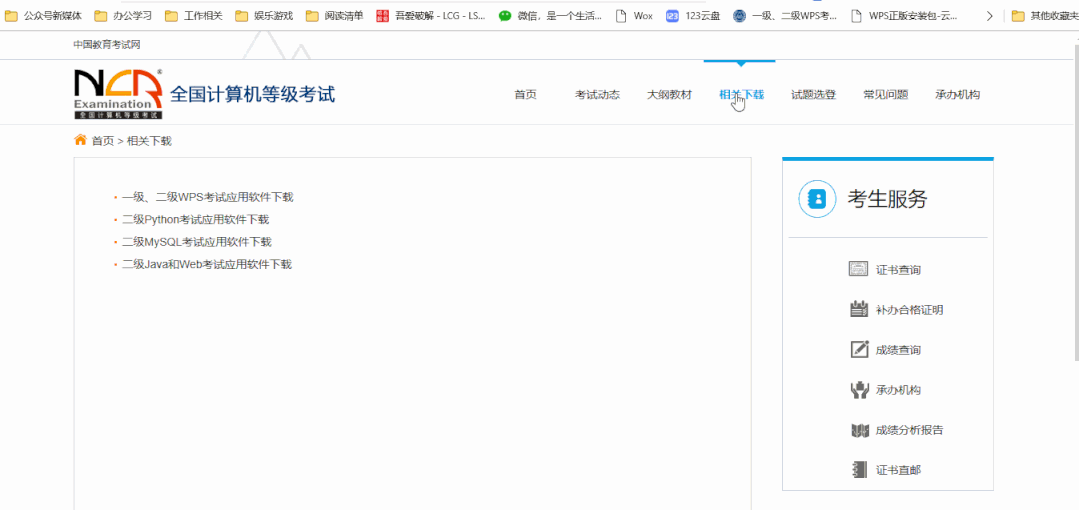Viewport: 1079px width, 510px height.
Task: Click the 考生服务 heading
Action: click(887, 199)
